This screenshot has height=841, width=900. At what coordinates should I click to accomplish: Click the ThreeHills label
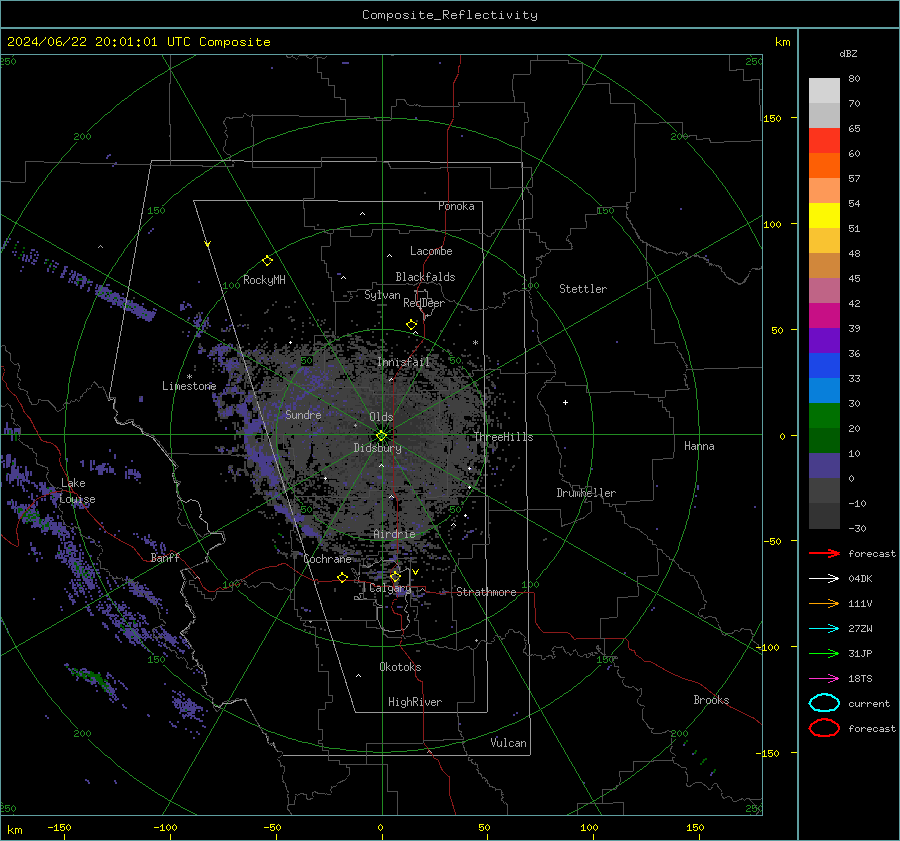pyautogui.click(x=503, y=437)
